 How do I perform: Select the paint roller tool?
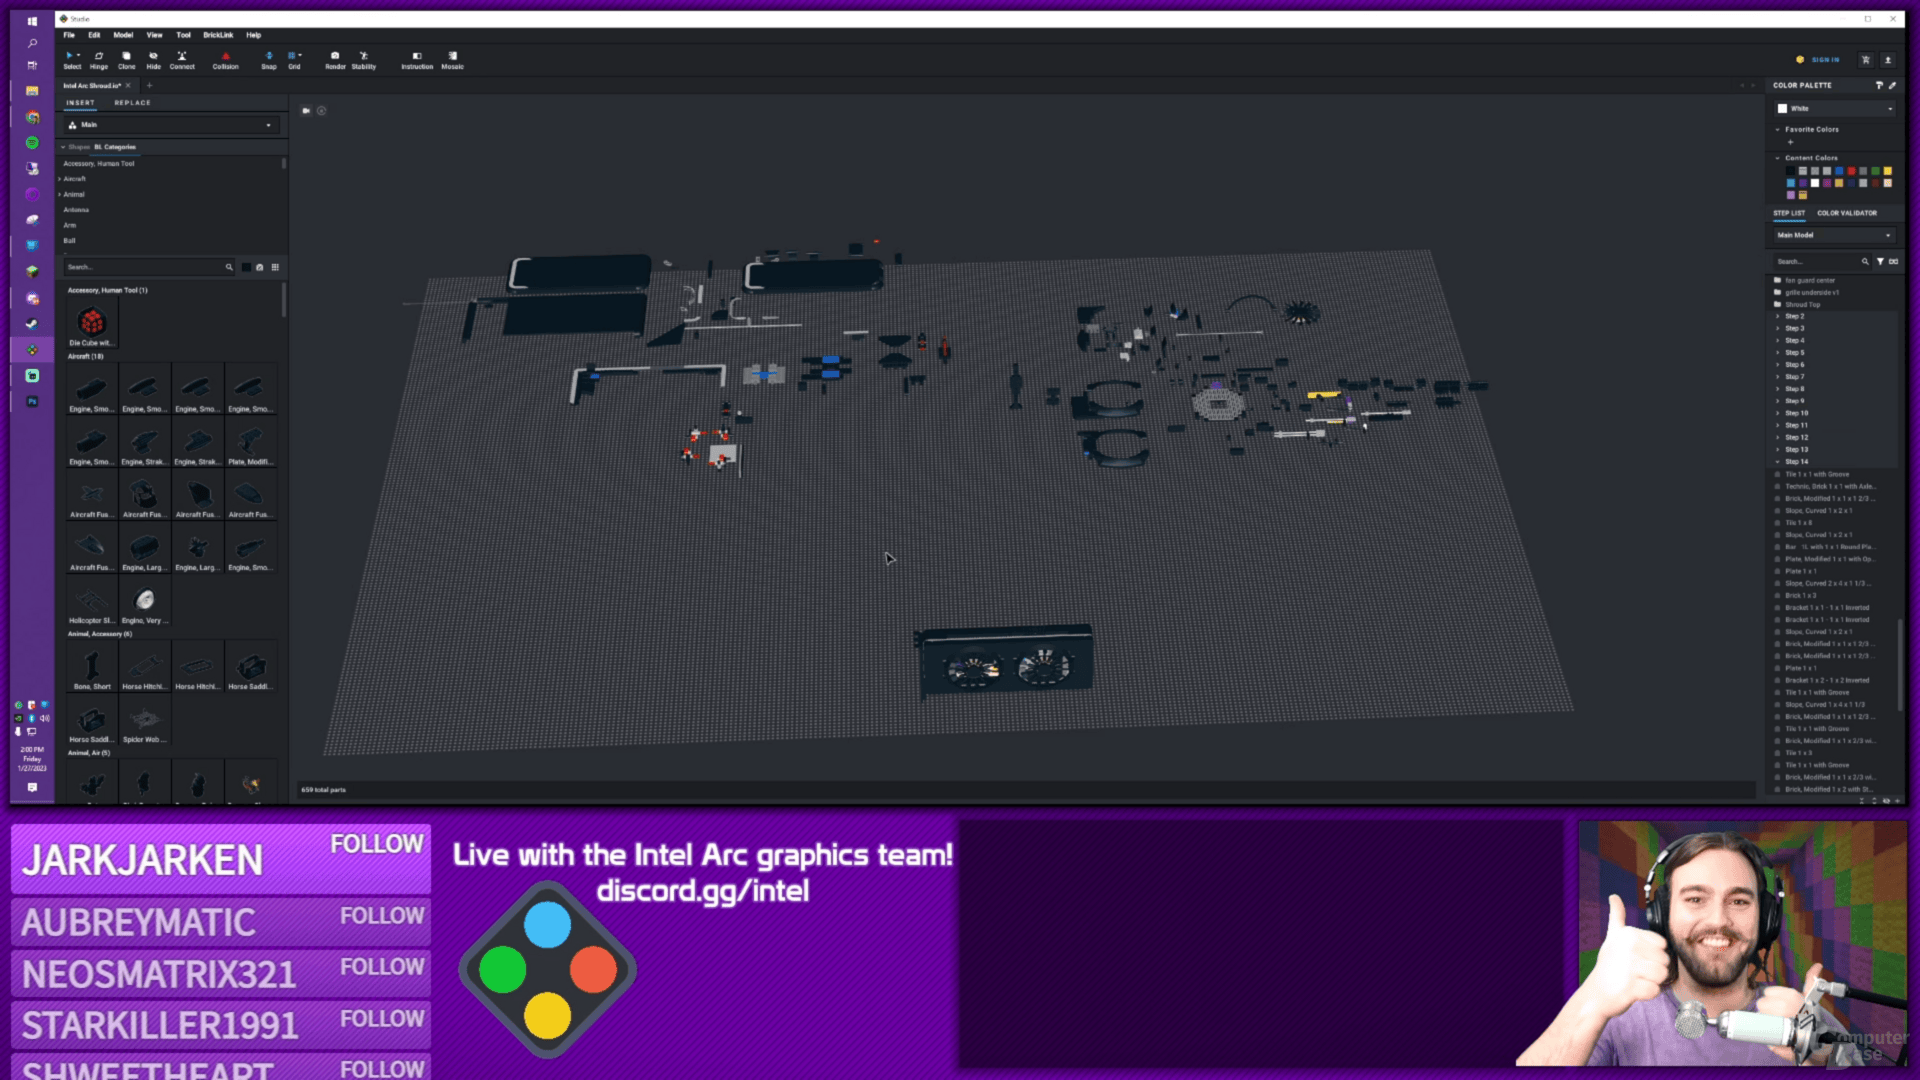[x=1879, y=85]
